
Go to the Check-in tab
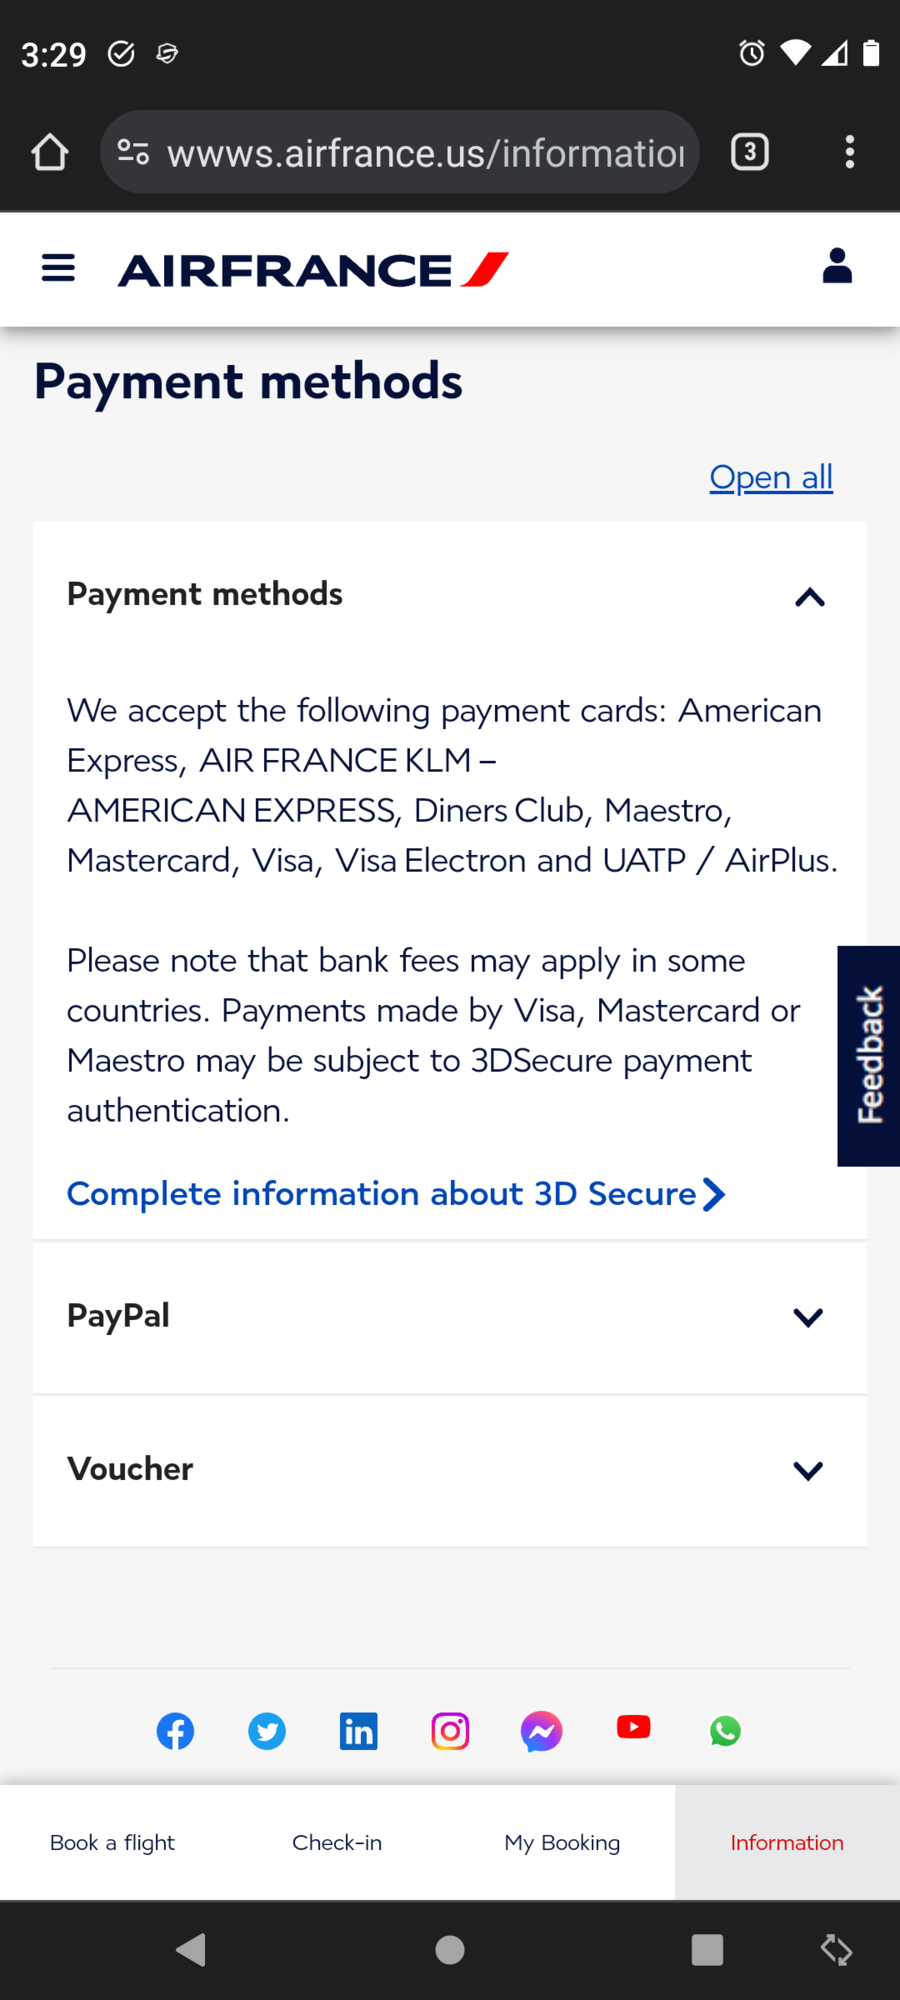[337, 1842]
